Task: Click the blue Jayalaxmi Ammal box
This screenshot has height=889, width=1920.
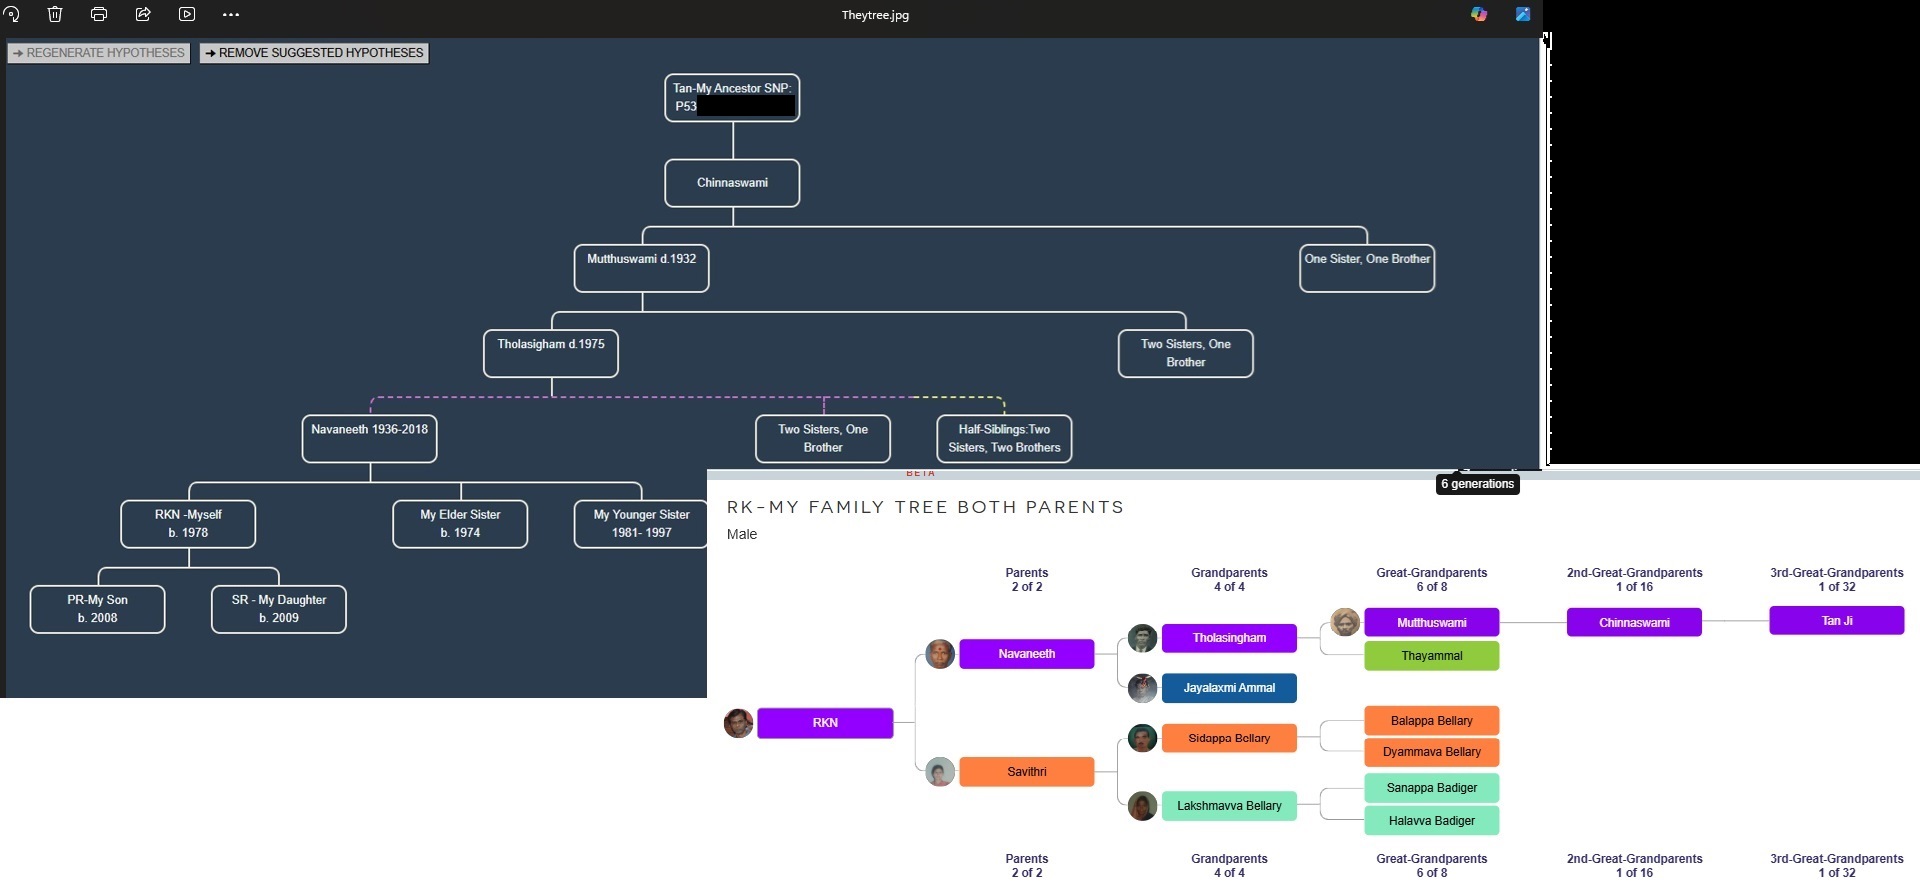Action: [x=1229, y=688]
